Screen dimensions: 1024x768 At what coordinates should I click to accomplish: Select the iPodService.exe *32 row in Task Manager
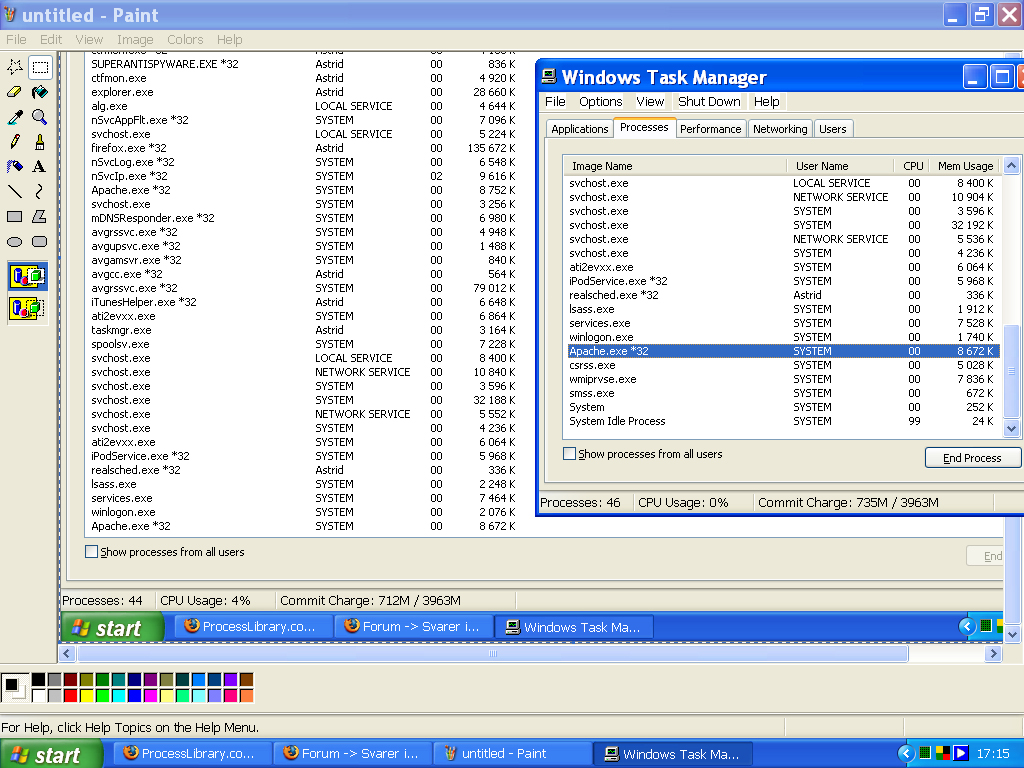click(x=783, y=281)
